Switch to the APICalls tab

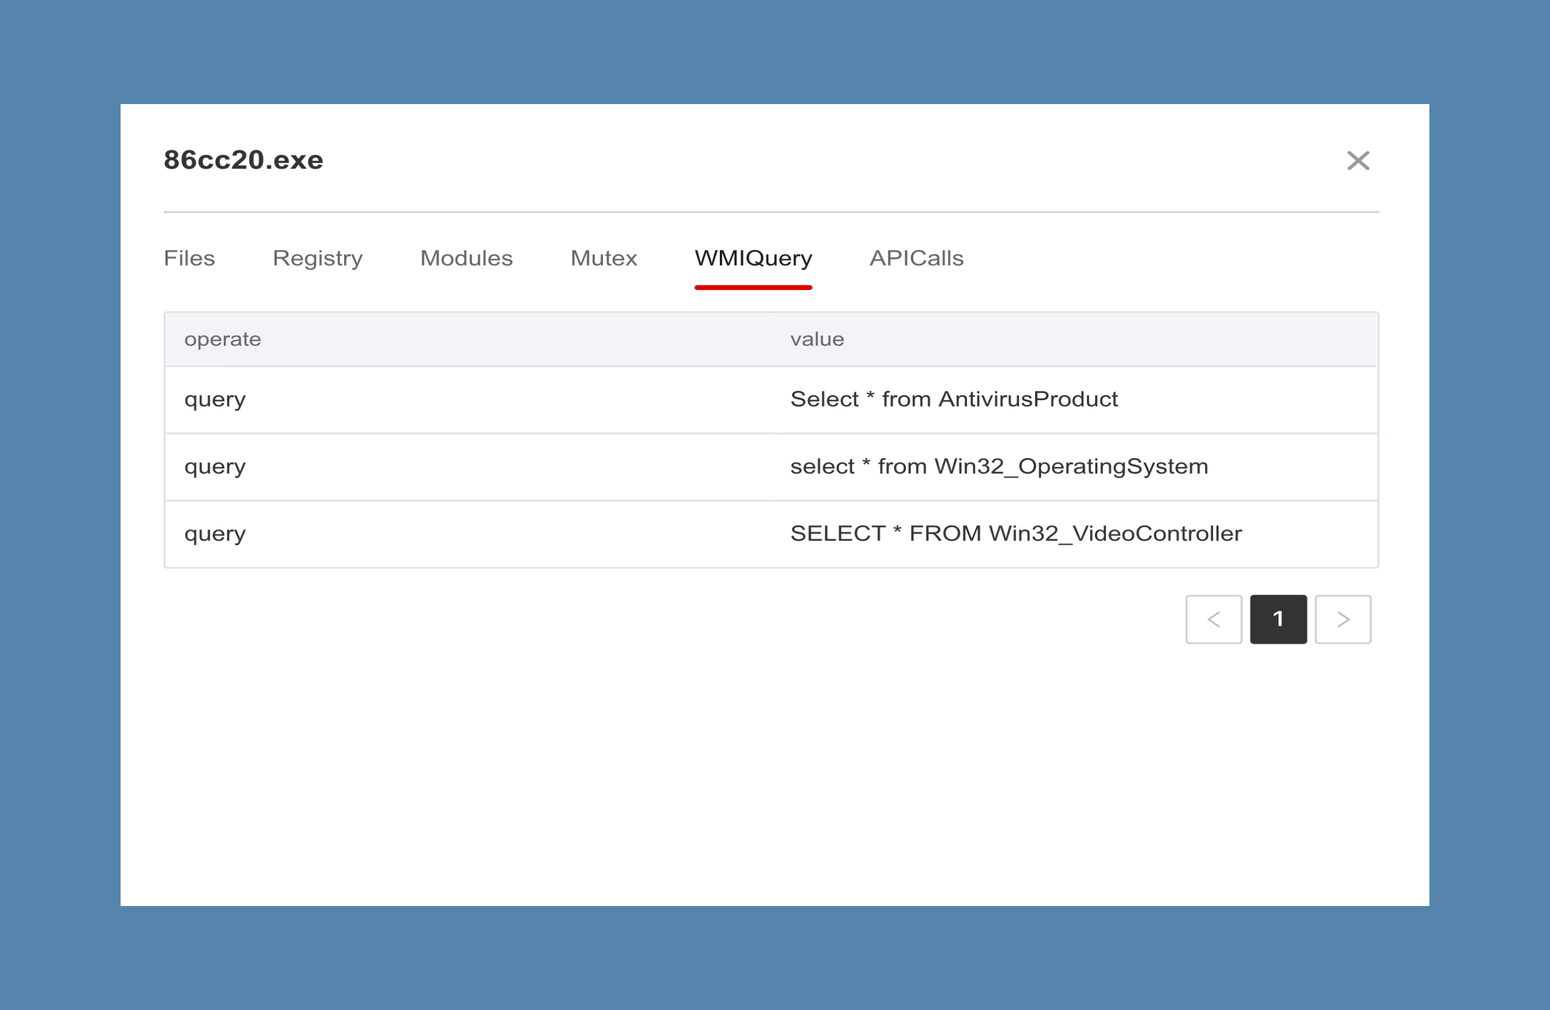(916, 258)
